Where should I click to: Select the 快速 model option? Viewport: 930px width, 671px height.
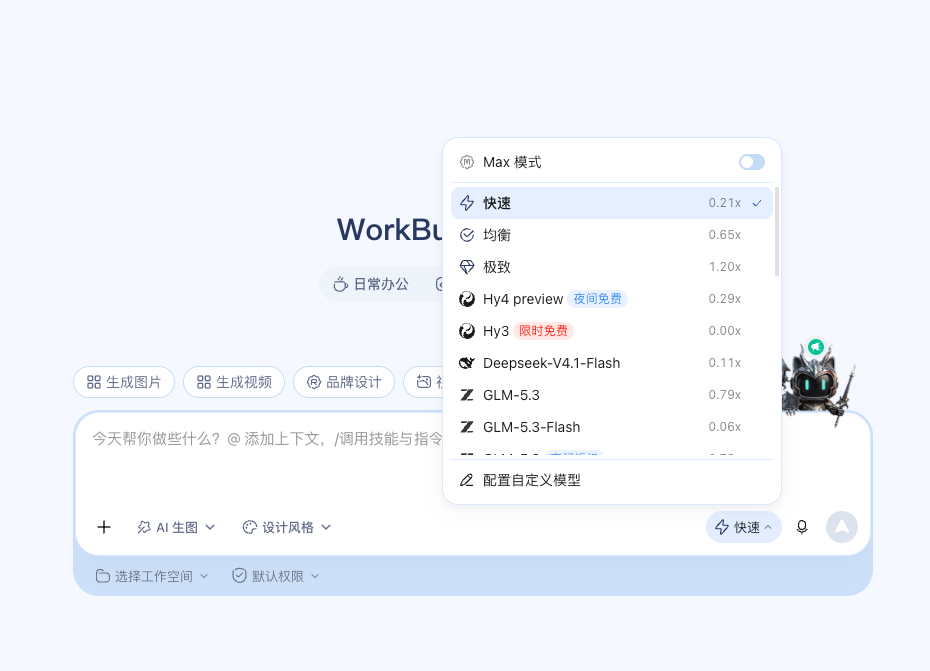click(611, 203)
